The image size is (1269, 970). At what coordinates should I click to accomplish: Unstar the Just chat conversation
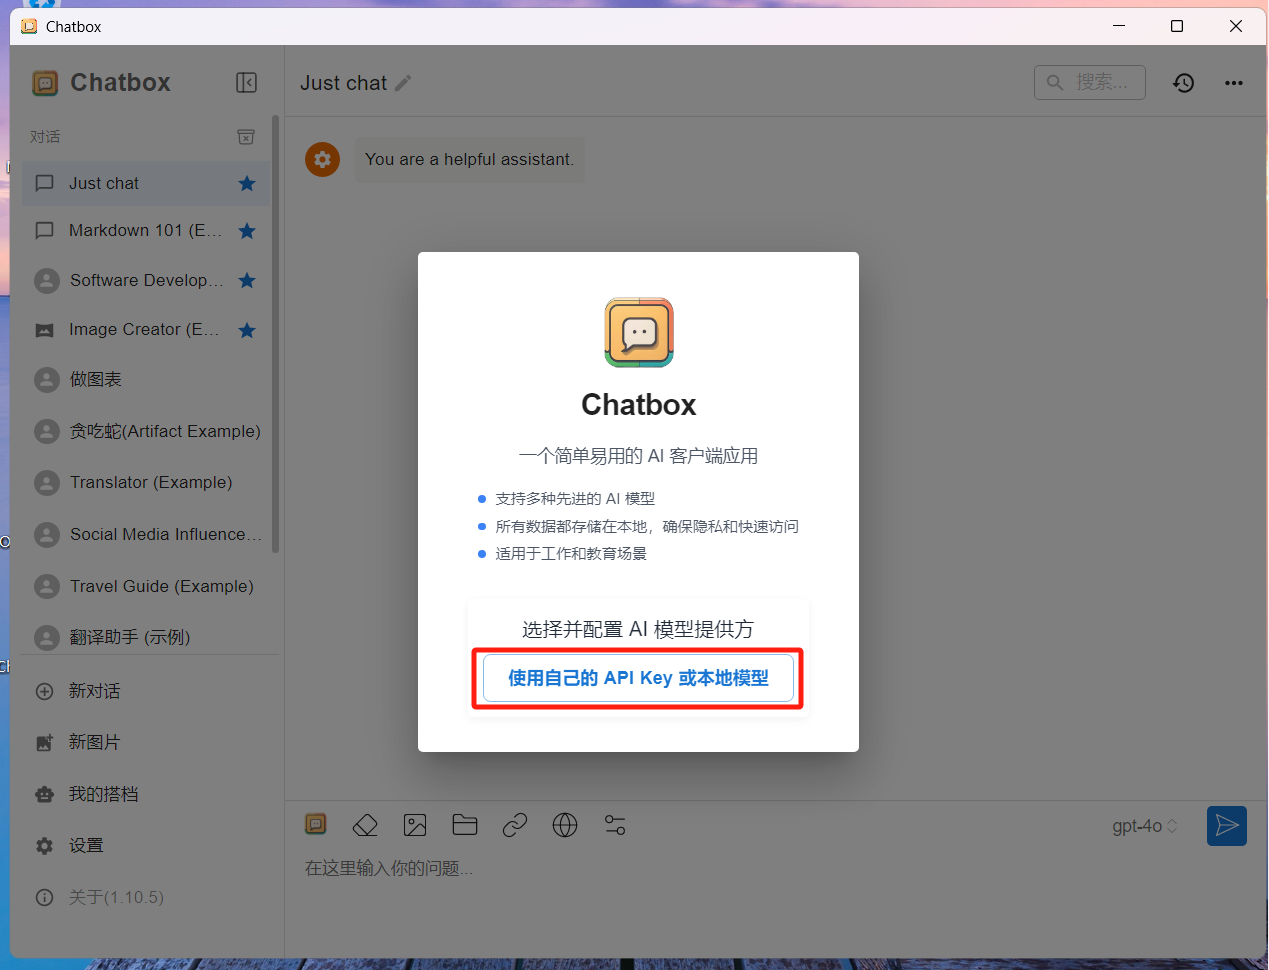247,184
